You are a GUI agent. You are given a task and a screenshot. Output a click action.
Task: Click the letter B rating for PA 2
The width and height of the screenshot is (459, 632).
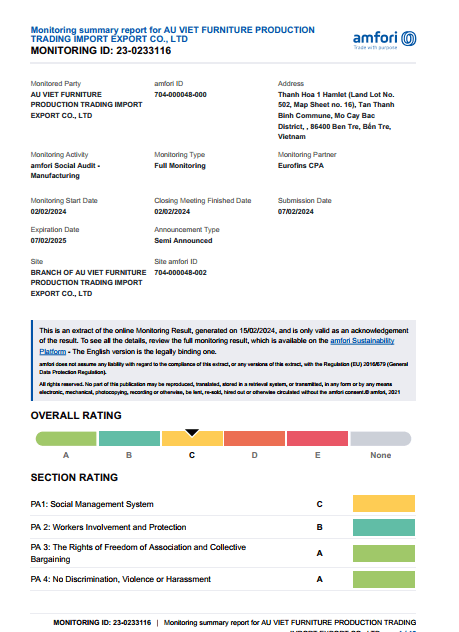320,527
